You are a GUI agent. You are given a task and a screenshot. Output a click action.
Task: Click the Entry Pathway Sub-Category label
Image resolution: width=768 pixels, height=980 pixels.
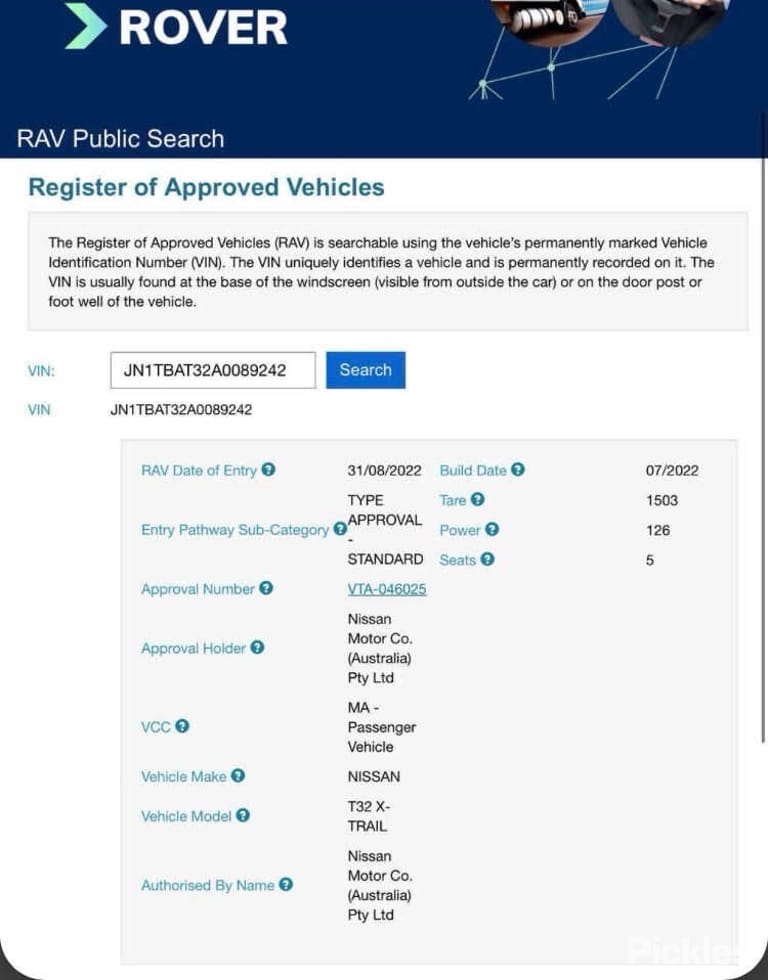tap(235, 530)
